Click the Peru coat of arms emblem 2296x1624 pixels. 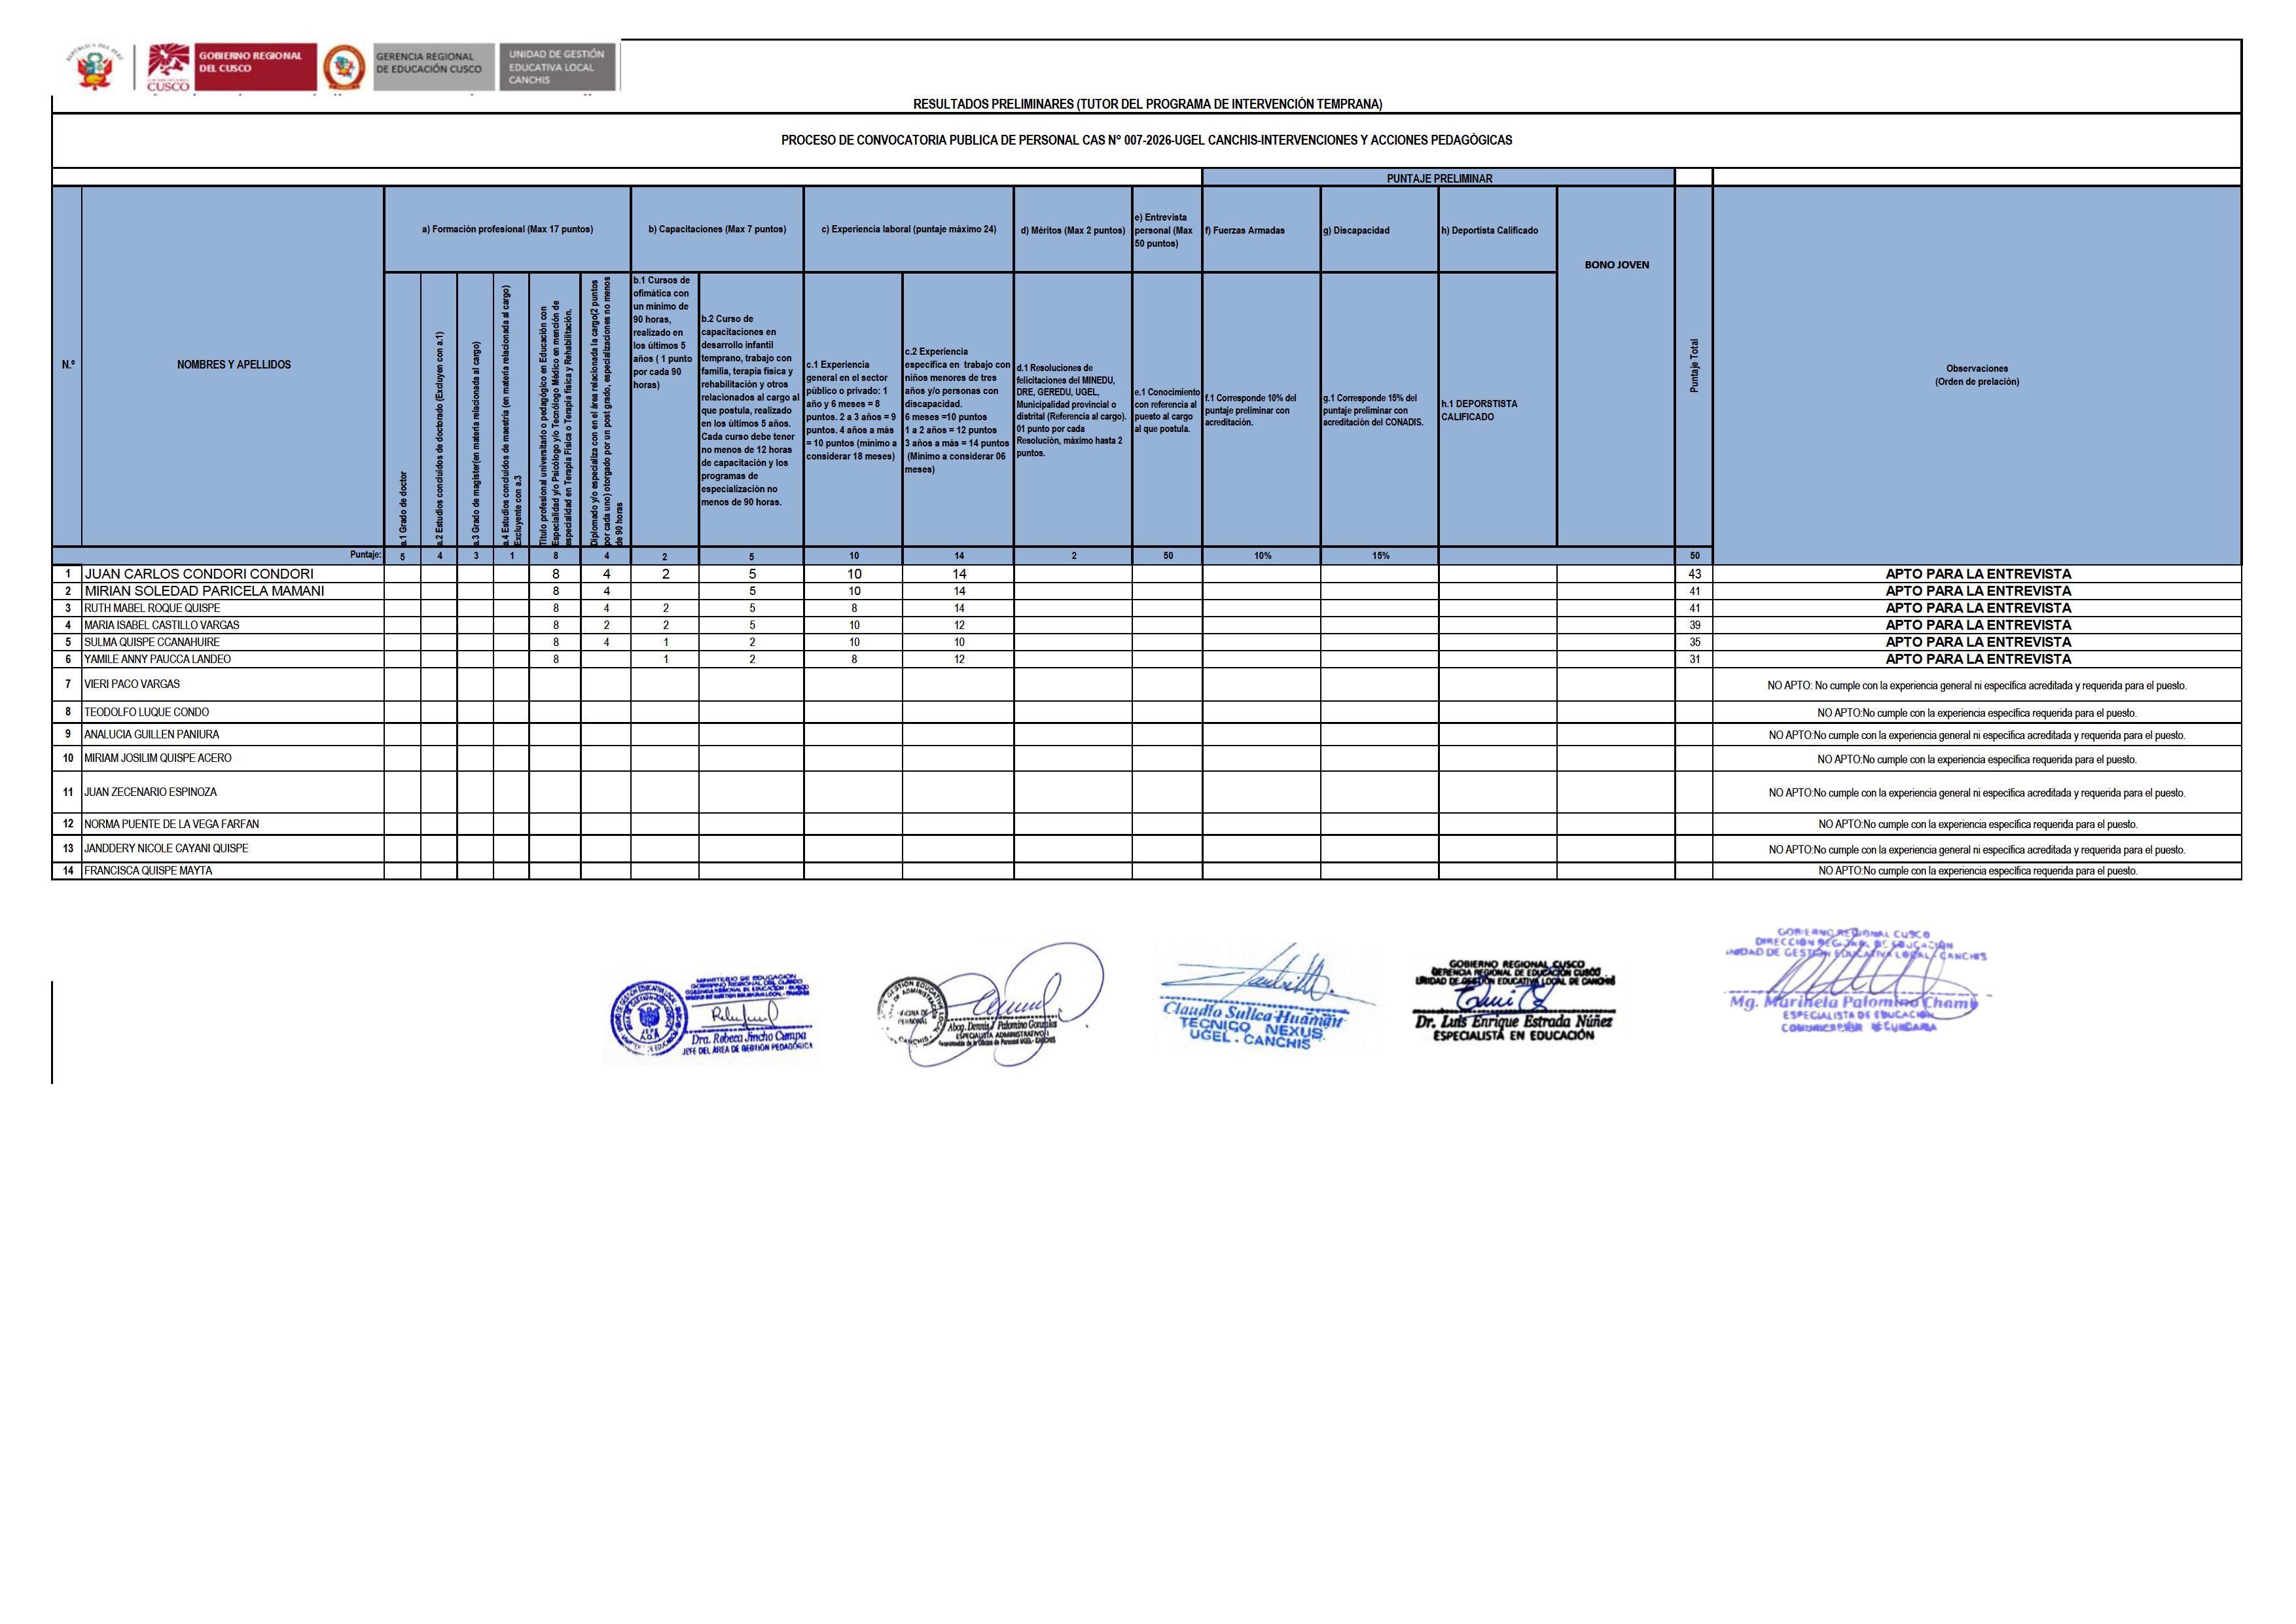point(95,68)
